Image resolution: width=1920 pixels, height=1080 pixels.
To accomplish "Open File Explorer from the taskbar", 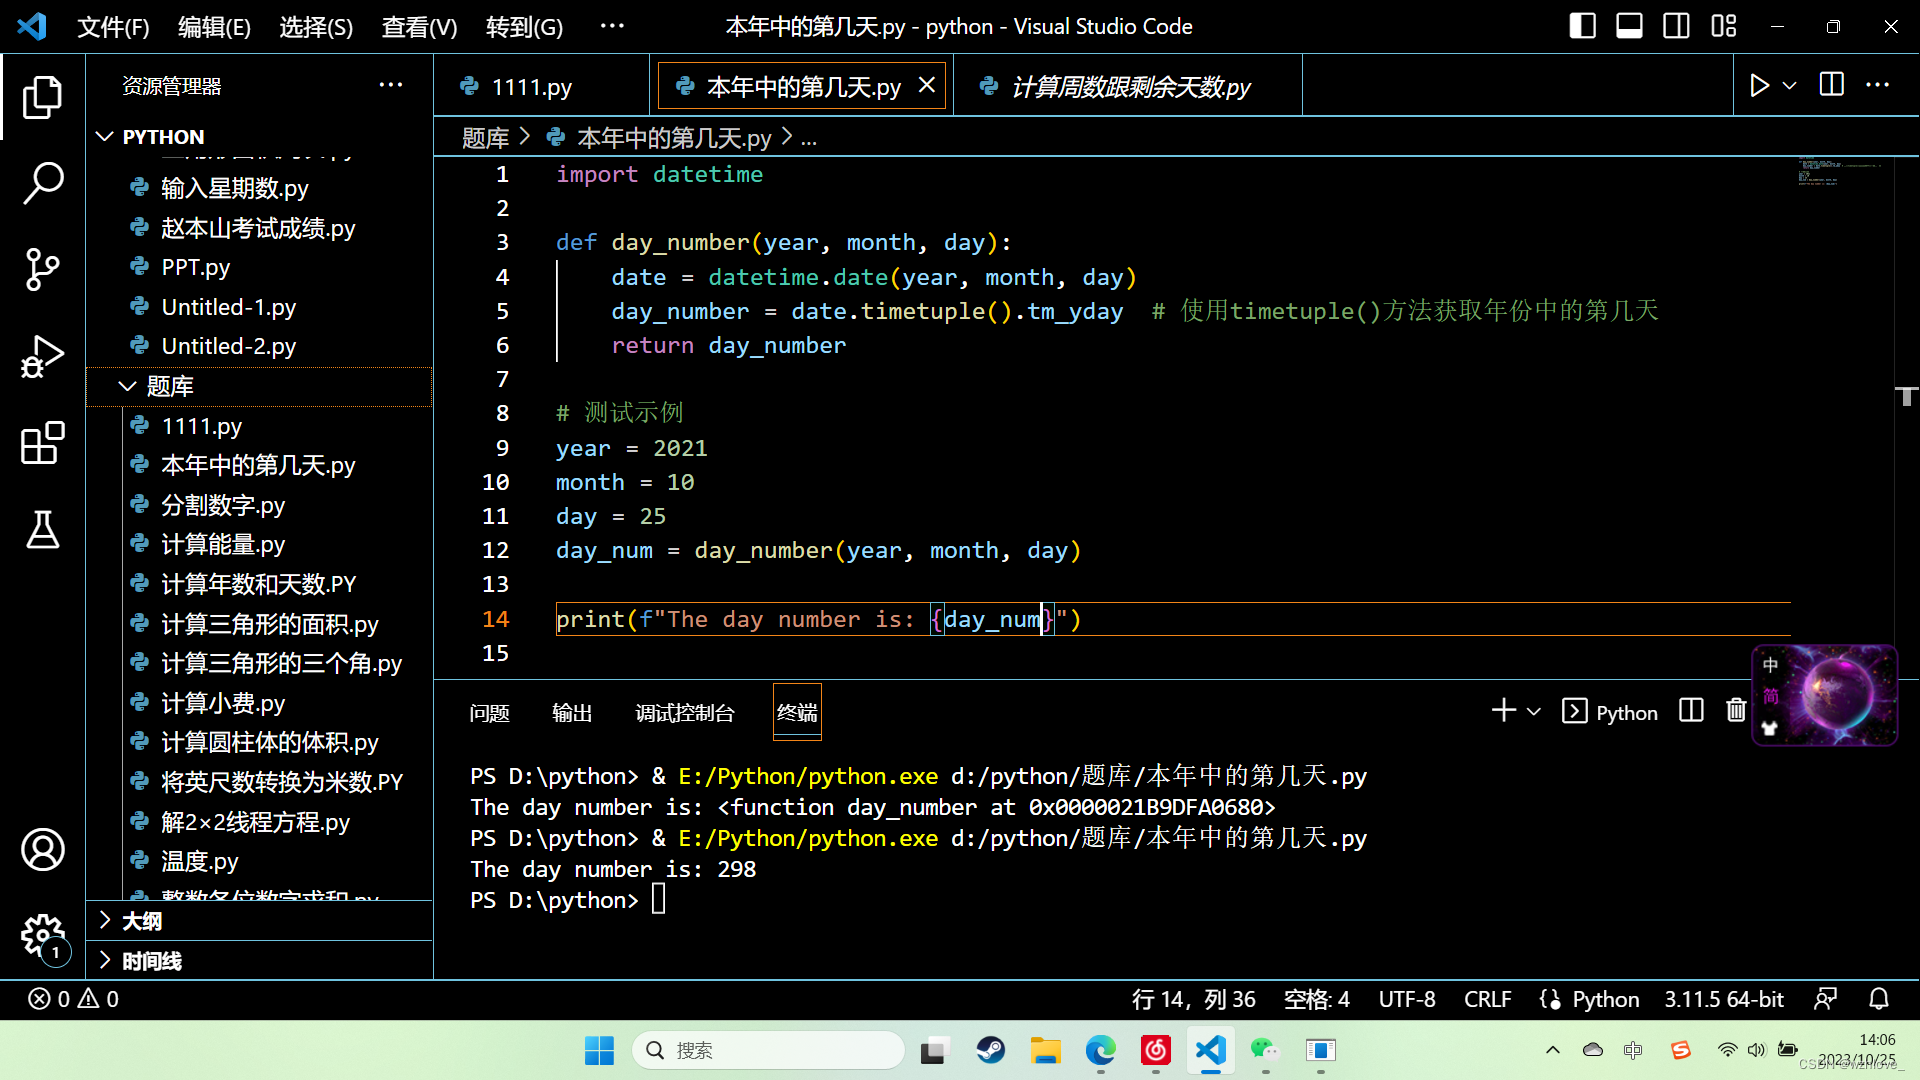I will [x=1045, y=1050].
